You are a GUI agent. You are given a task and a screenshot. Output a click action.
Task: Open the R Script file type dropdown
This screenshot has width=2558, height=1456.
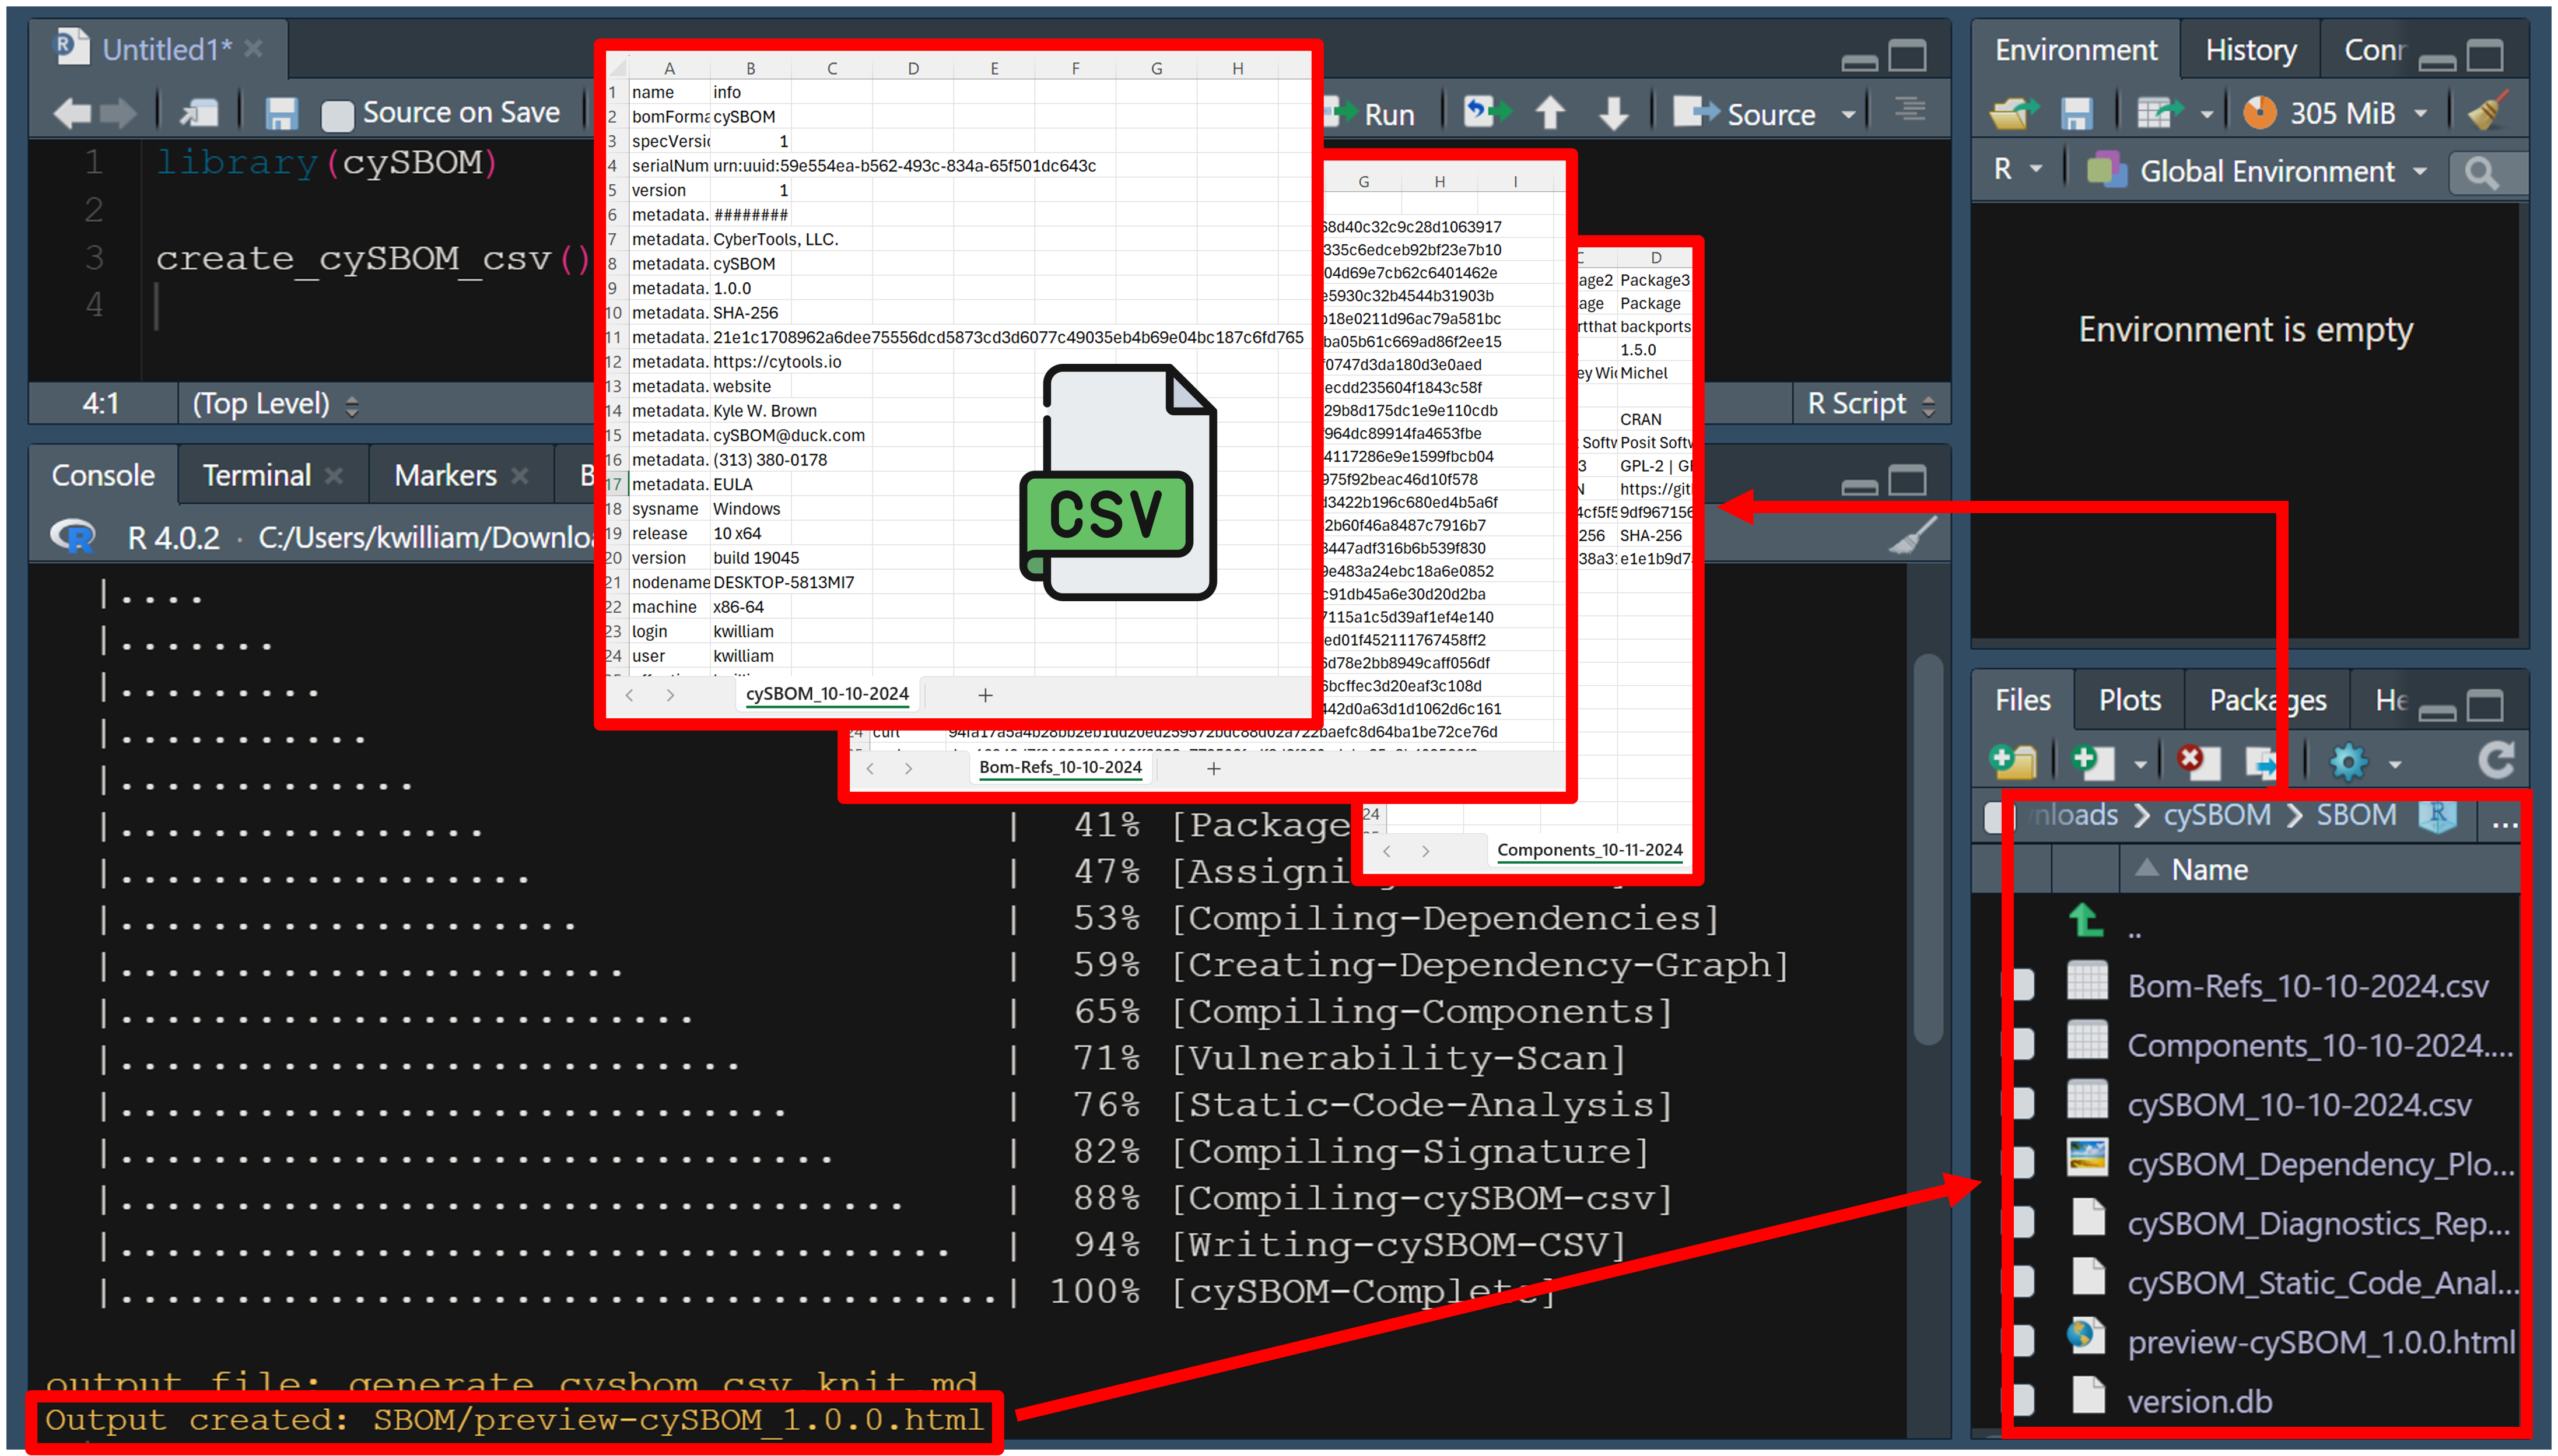pyautogui.click(x=1871, y=404)
